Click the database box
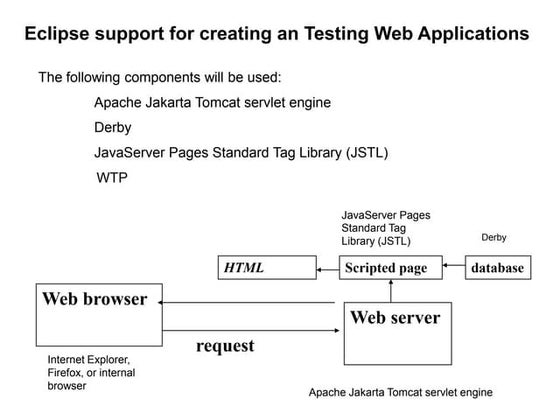The height and width of the screenshot is (420, 560). click(498, 268)
